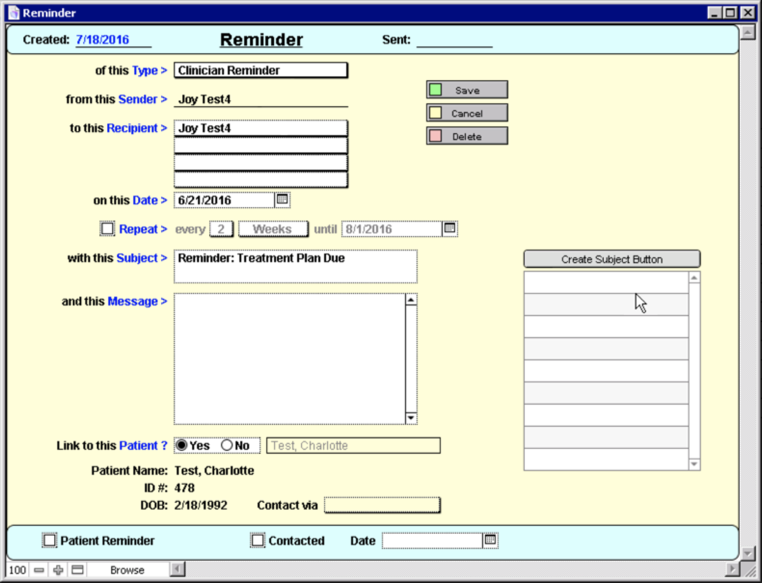The image size is (762, 583).
Task: Click the Reminder window title bar icon
Action: [x=13, y=13]
